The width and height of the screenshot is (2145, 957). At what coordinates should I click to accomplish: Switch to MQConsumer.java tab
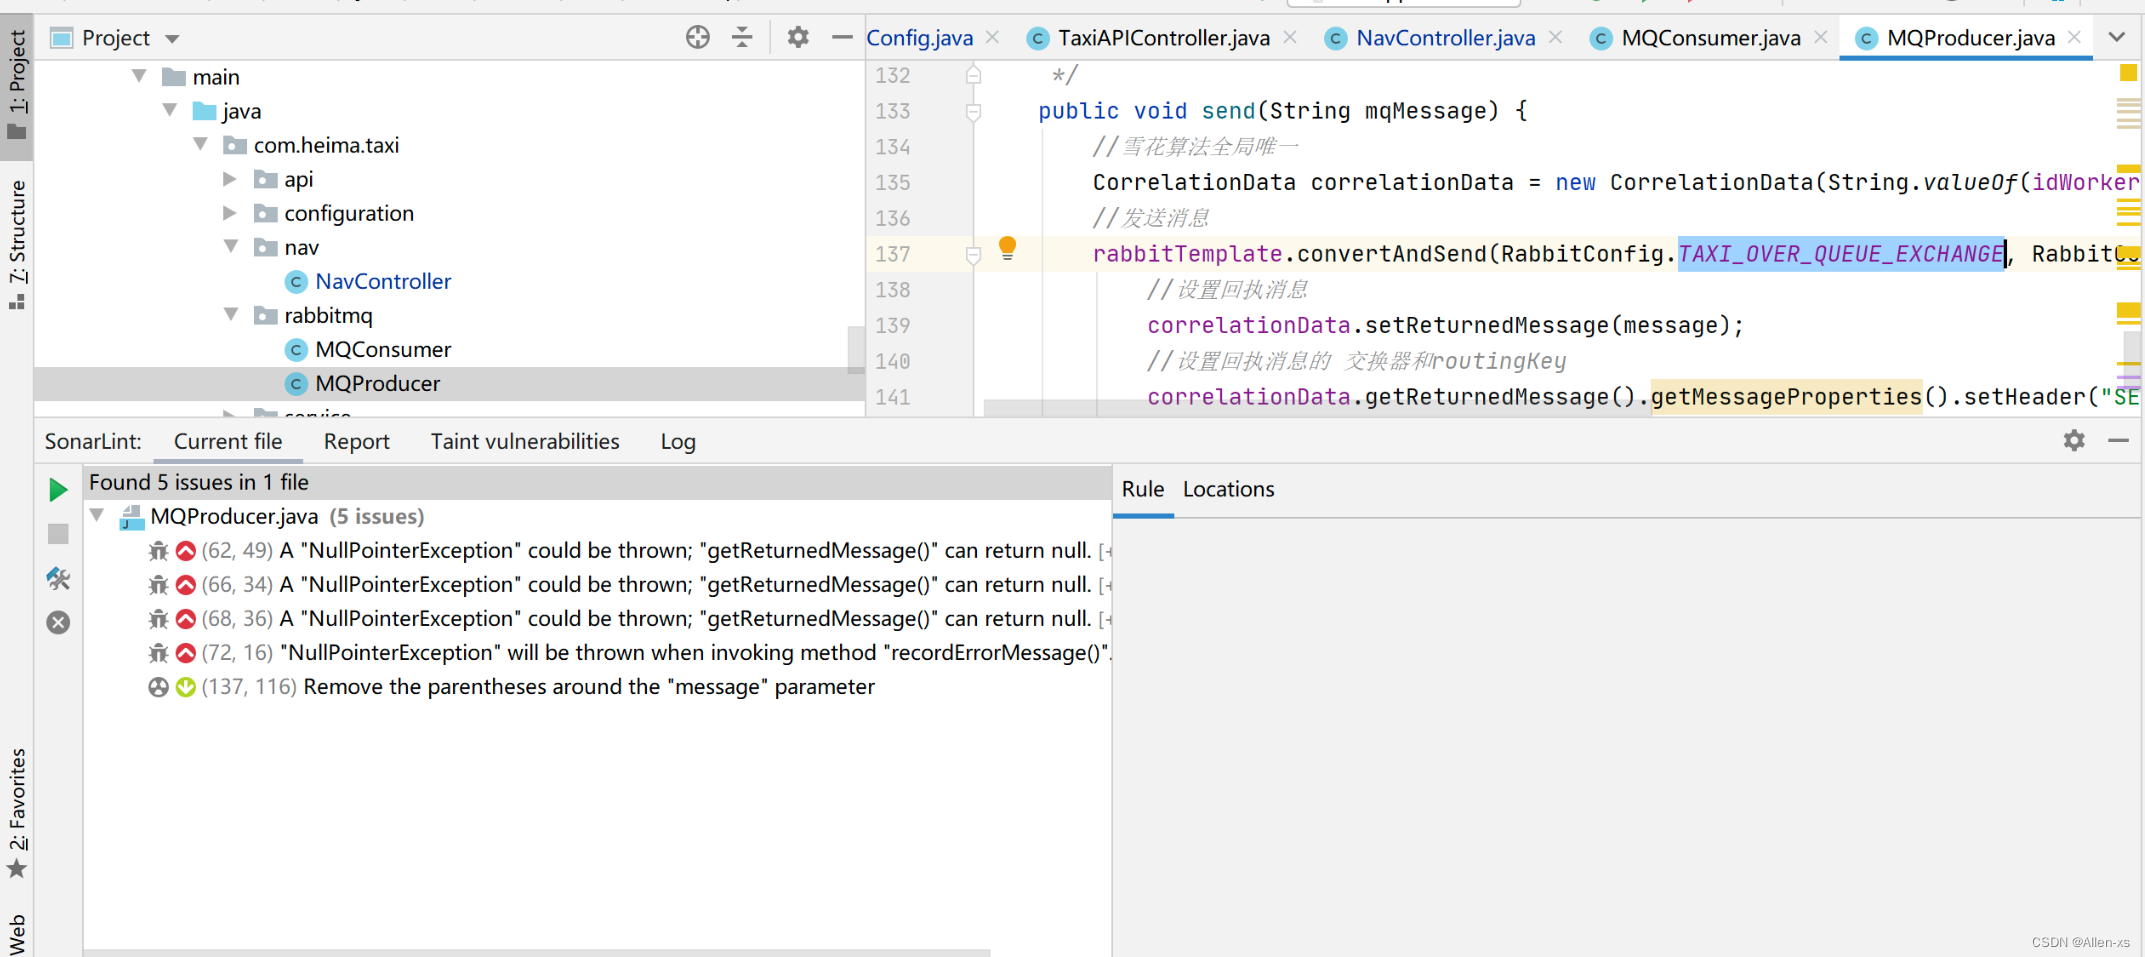1710,38
